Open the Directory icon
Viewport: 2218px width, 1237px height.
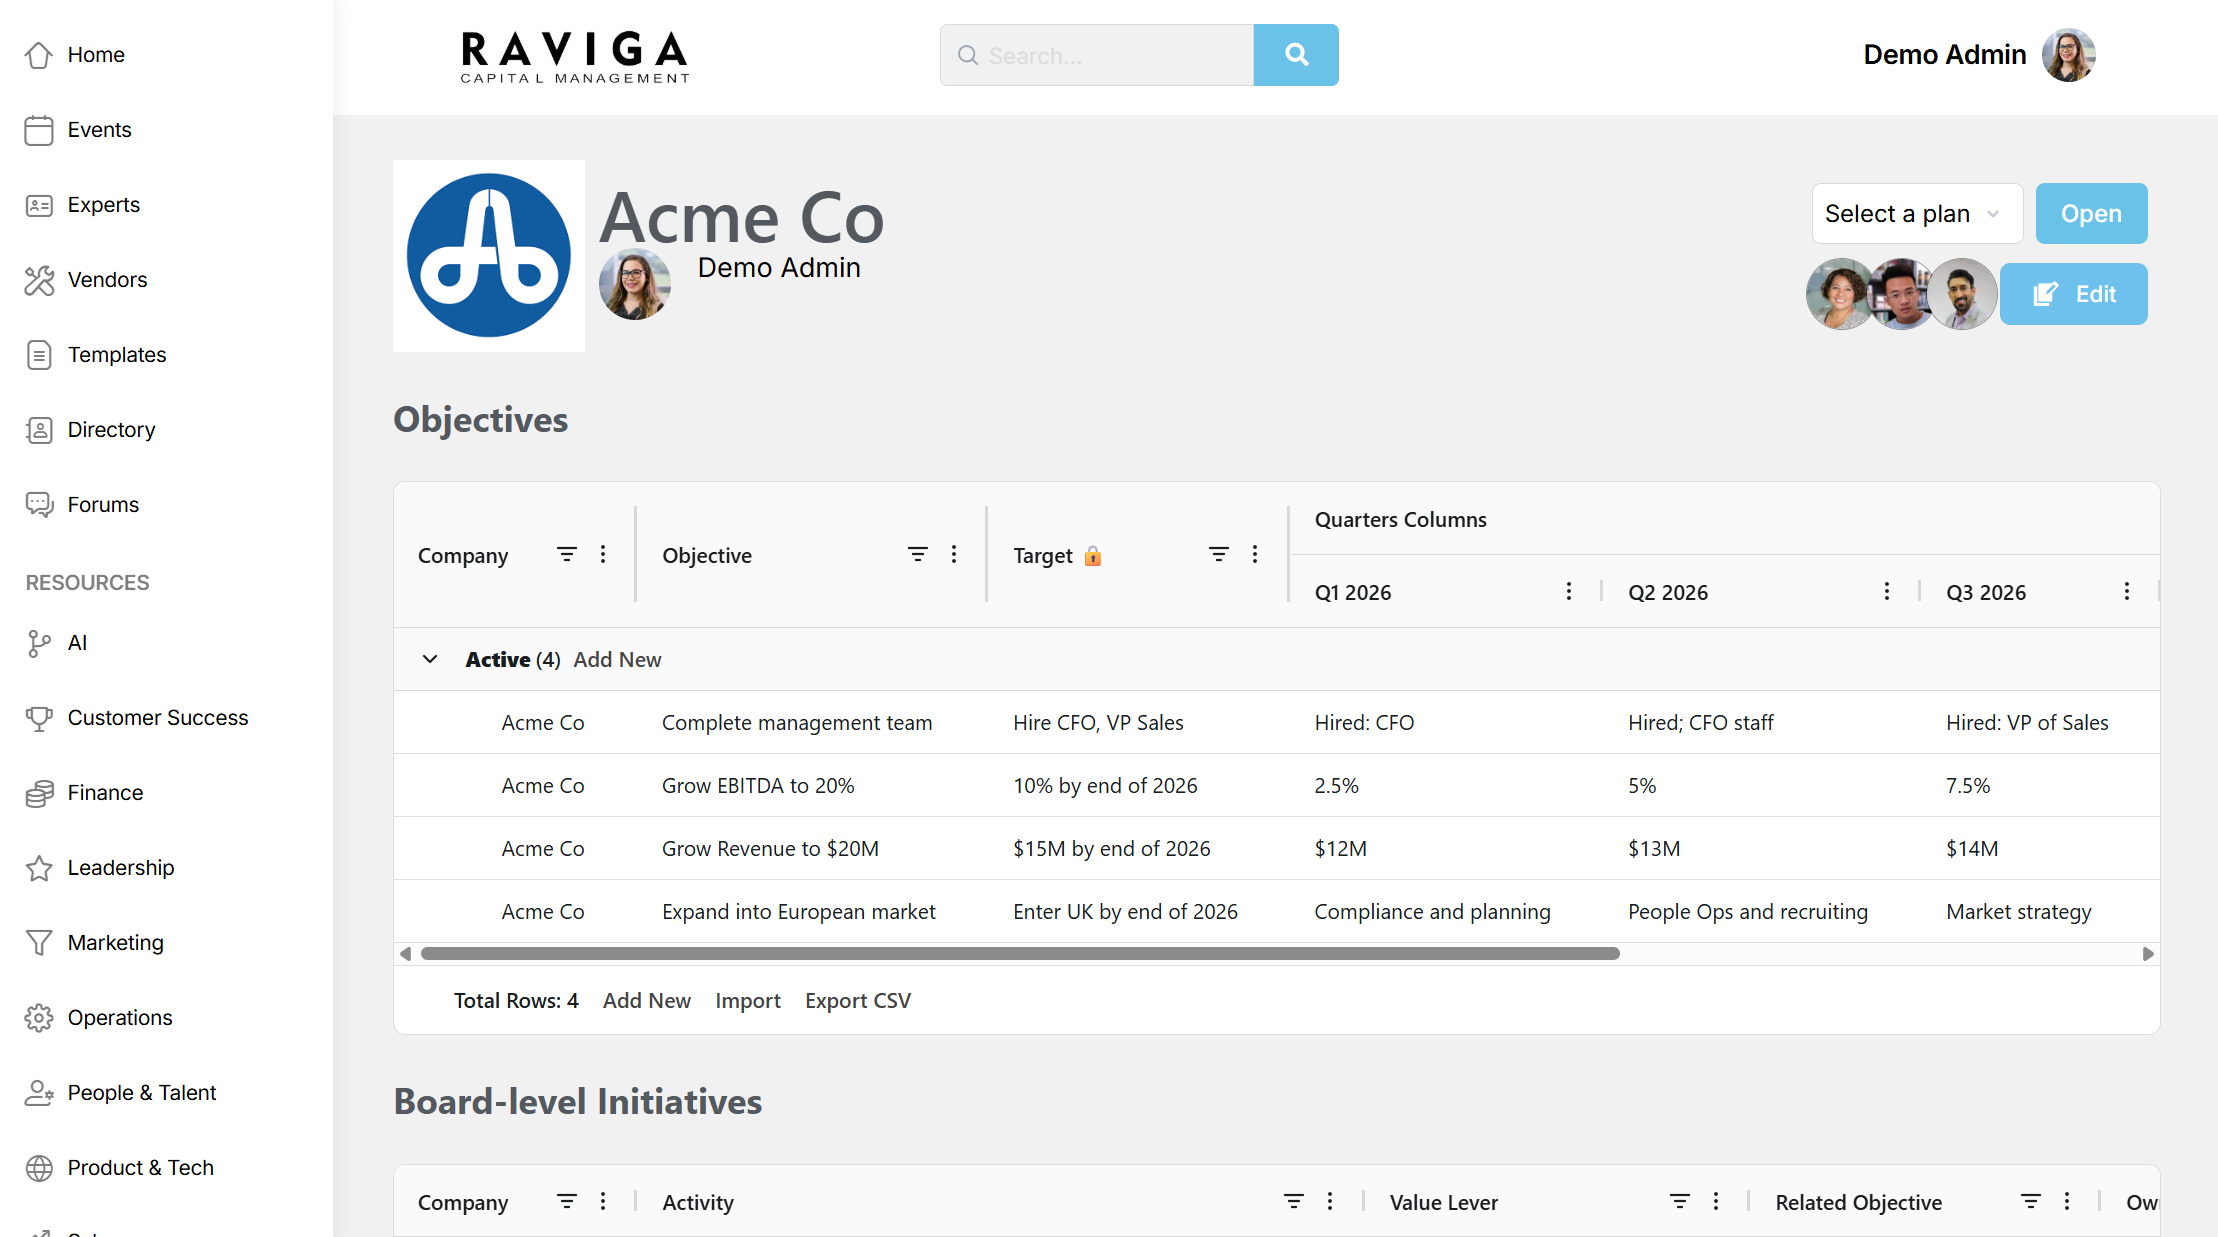(x=39, y=430)
